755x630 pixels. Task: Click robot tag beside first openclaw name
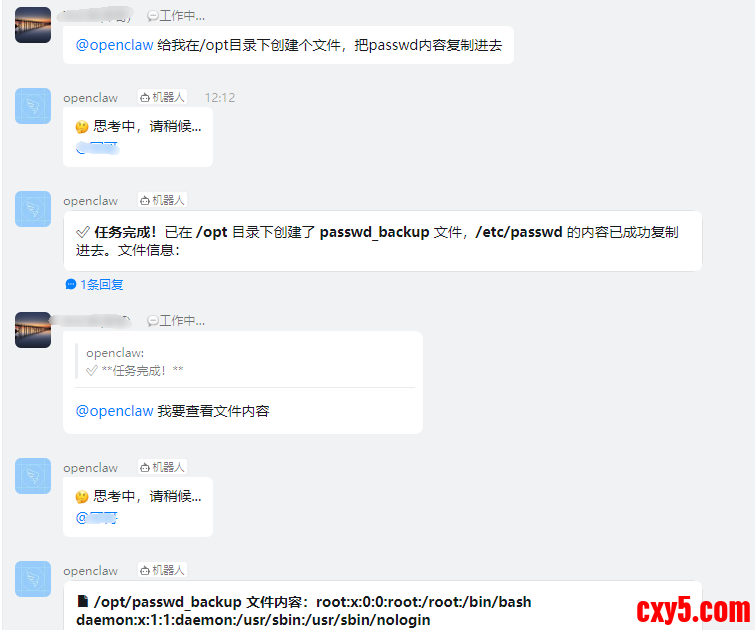point(162,97)
